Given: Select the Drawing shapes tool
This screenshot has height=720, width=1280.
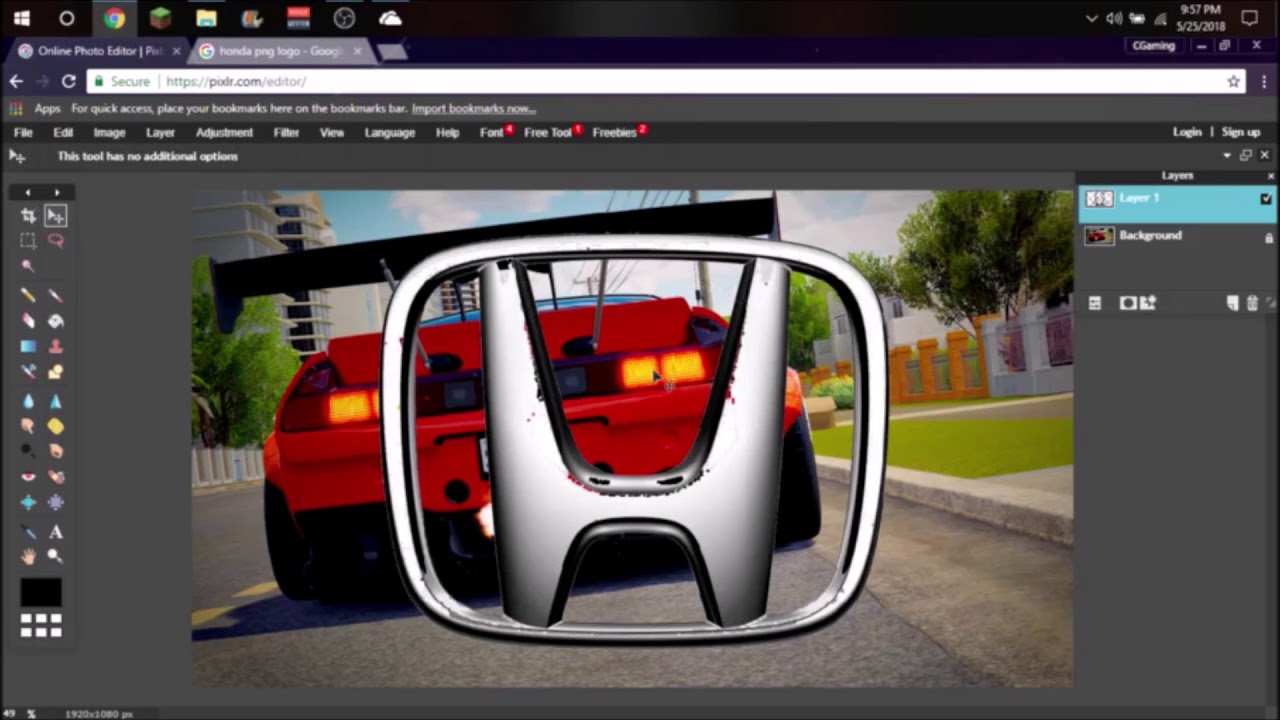Looking at the screenshot, I should pyautogui.click(x=55, y=372).
